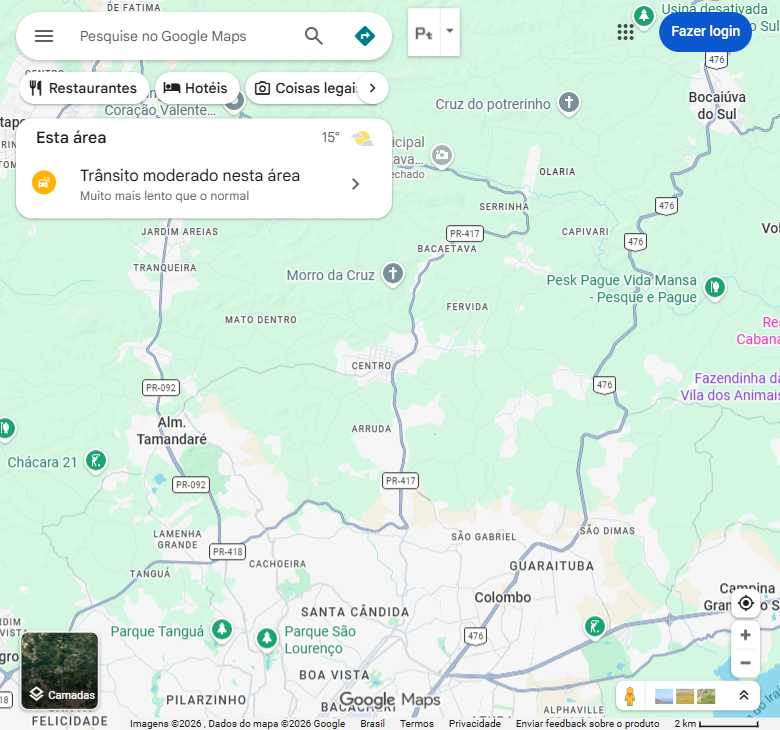The image size is (780, 730).
Task: Click the Fazer login button
Action: (x=705, y=31)
